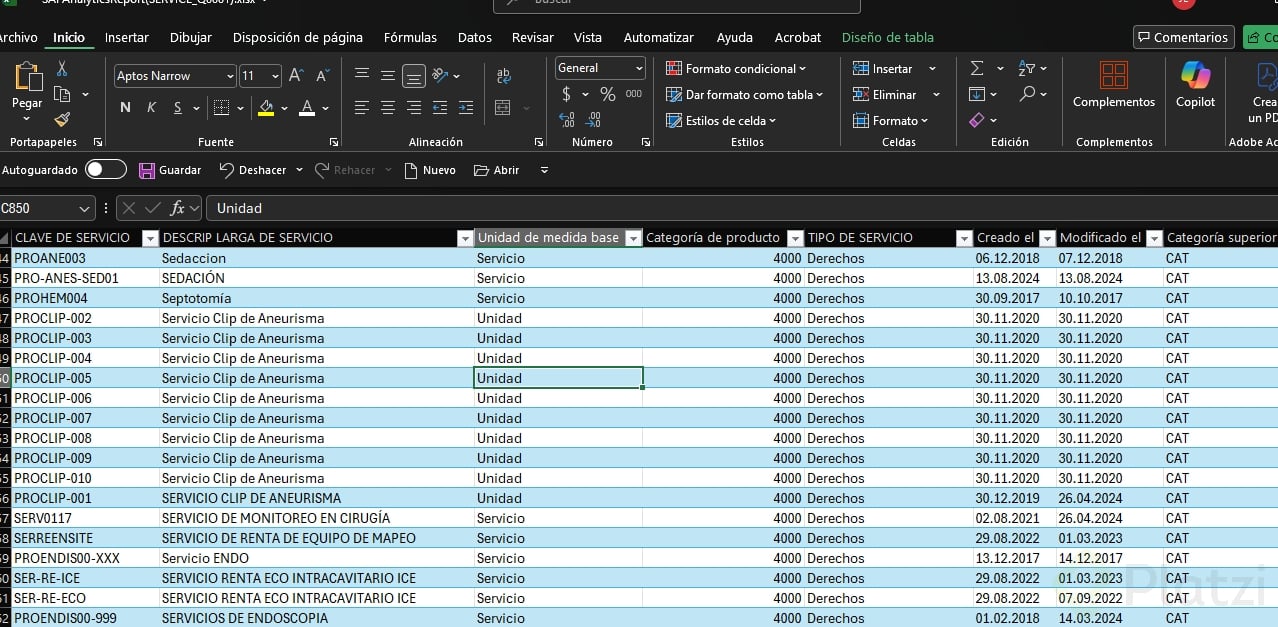
Task: Click the AutoSum sigma icon
Action: coord(977,68)
